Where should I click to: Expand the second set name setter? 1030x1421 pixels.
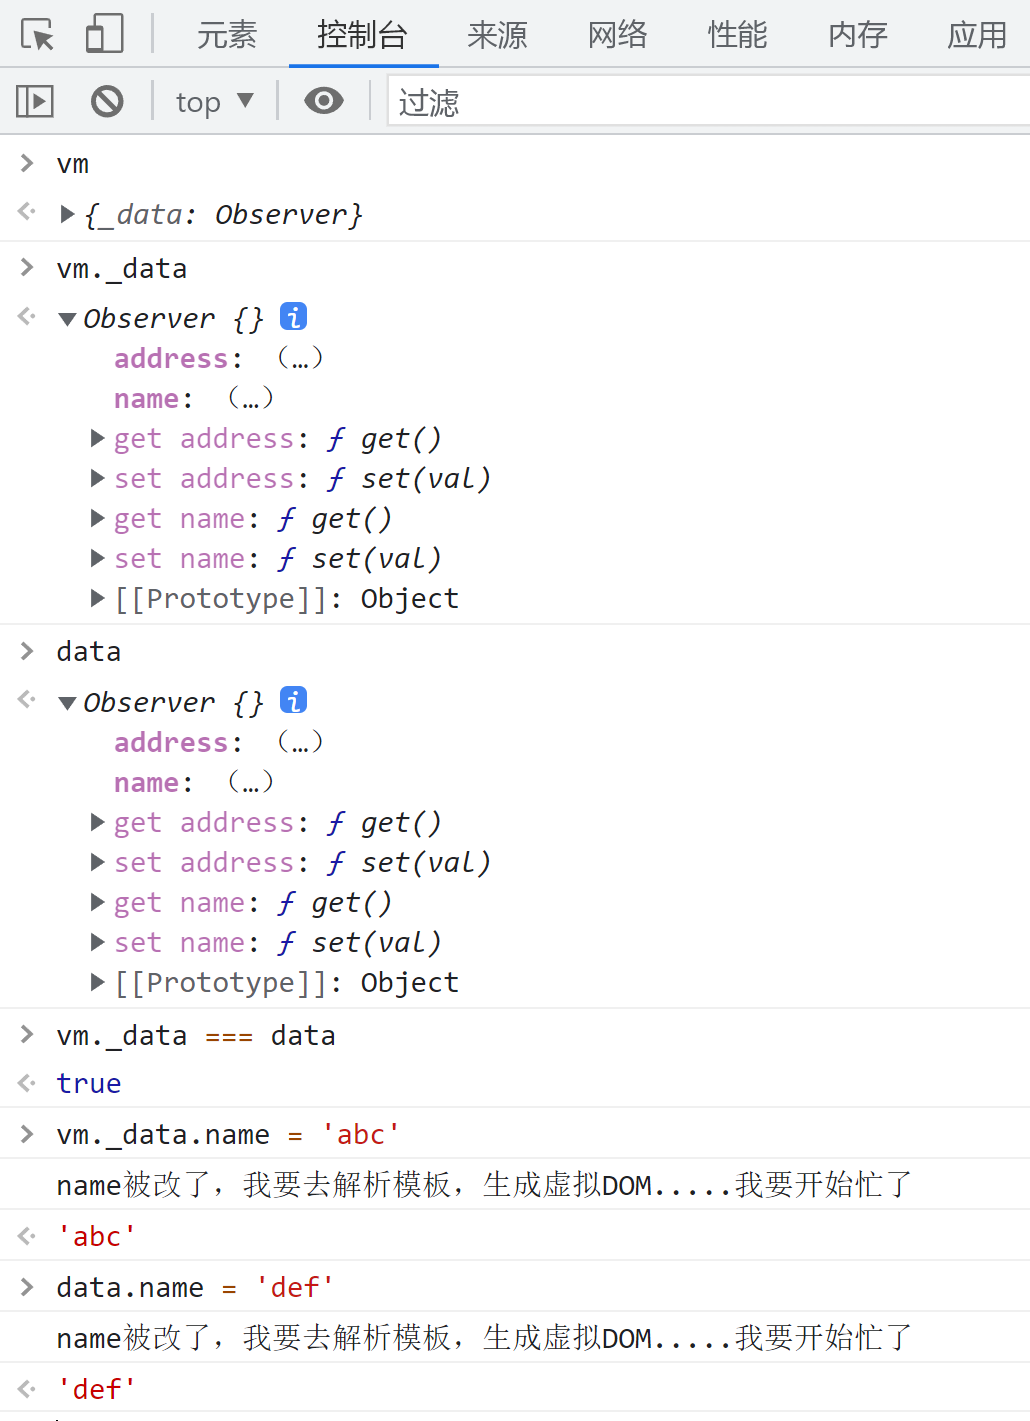point(97,942)
